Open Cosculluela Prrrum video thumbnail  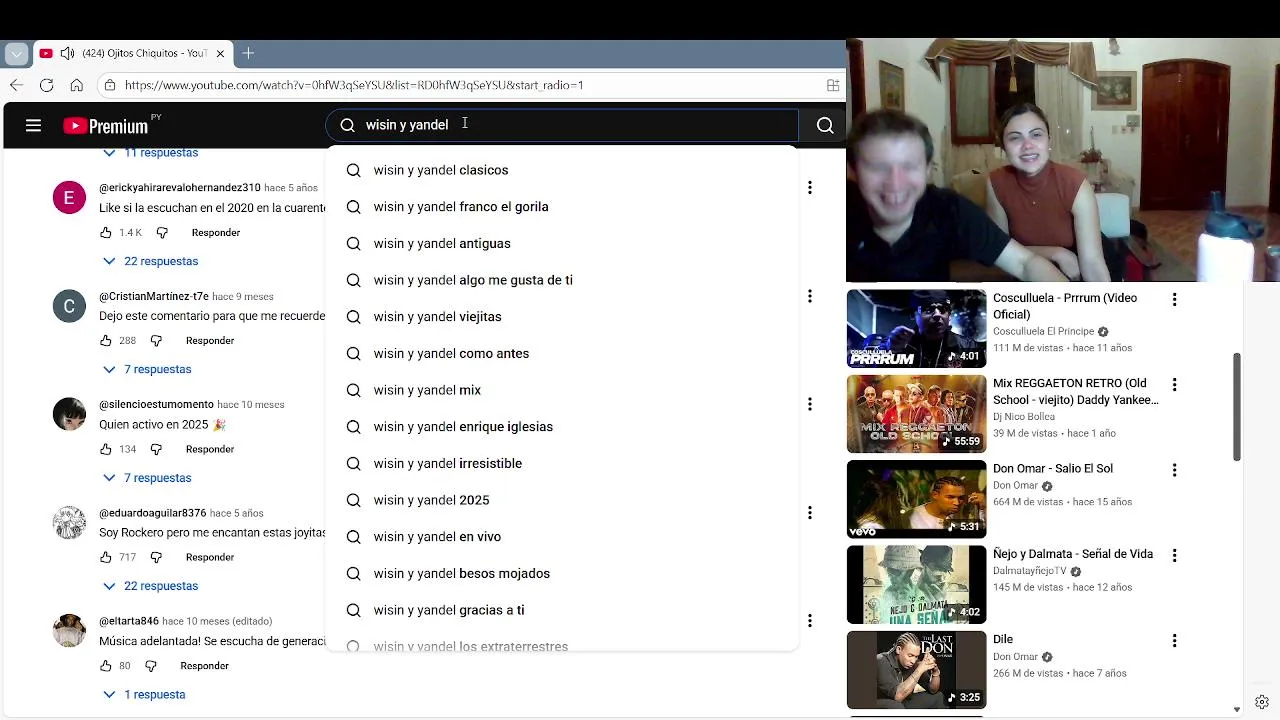click(x=916, y=329)
